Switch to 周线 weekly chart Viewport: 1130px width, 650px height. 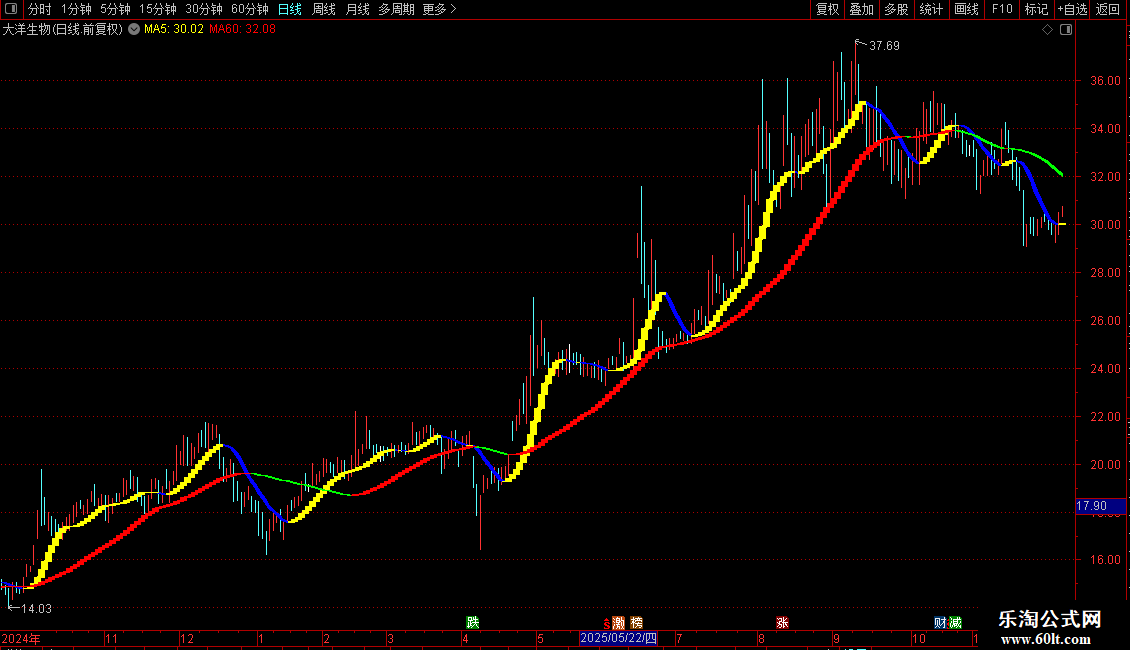click(x=324, y=9)
